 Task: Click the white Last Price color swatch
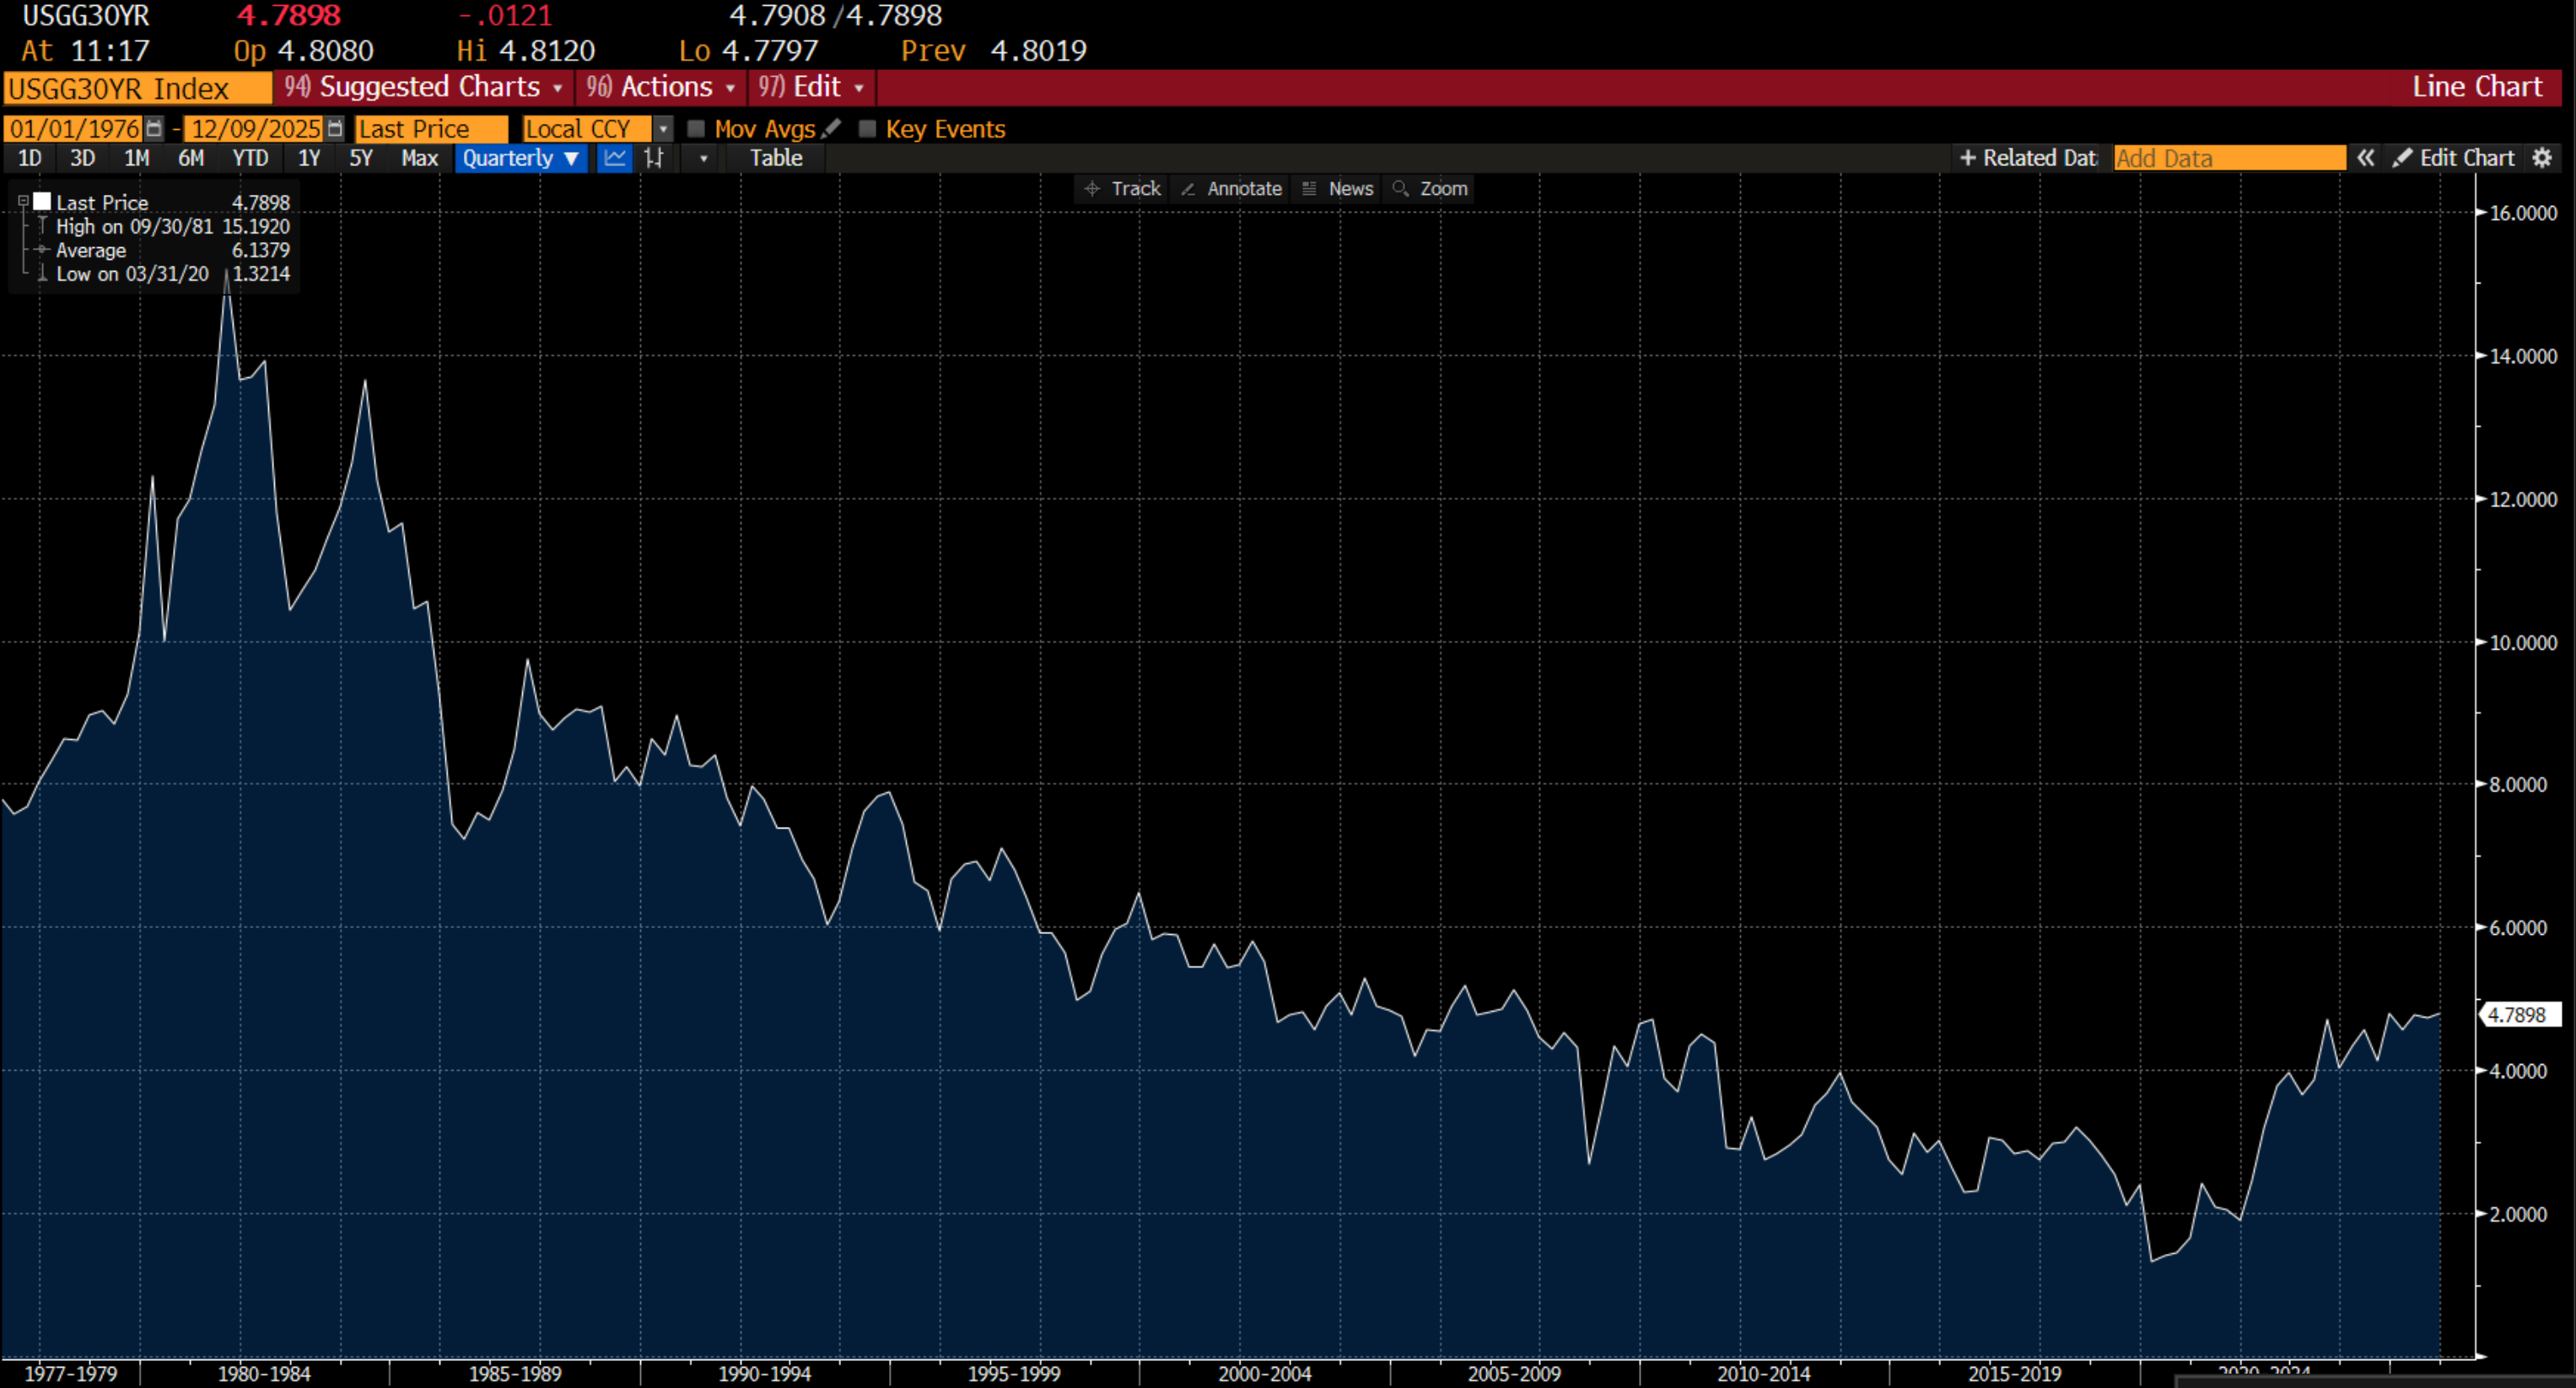[42, 202]
